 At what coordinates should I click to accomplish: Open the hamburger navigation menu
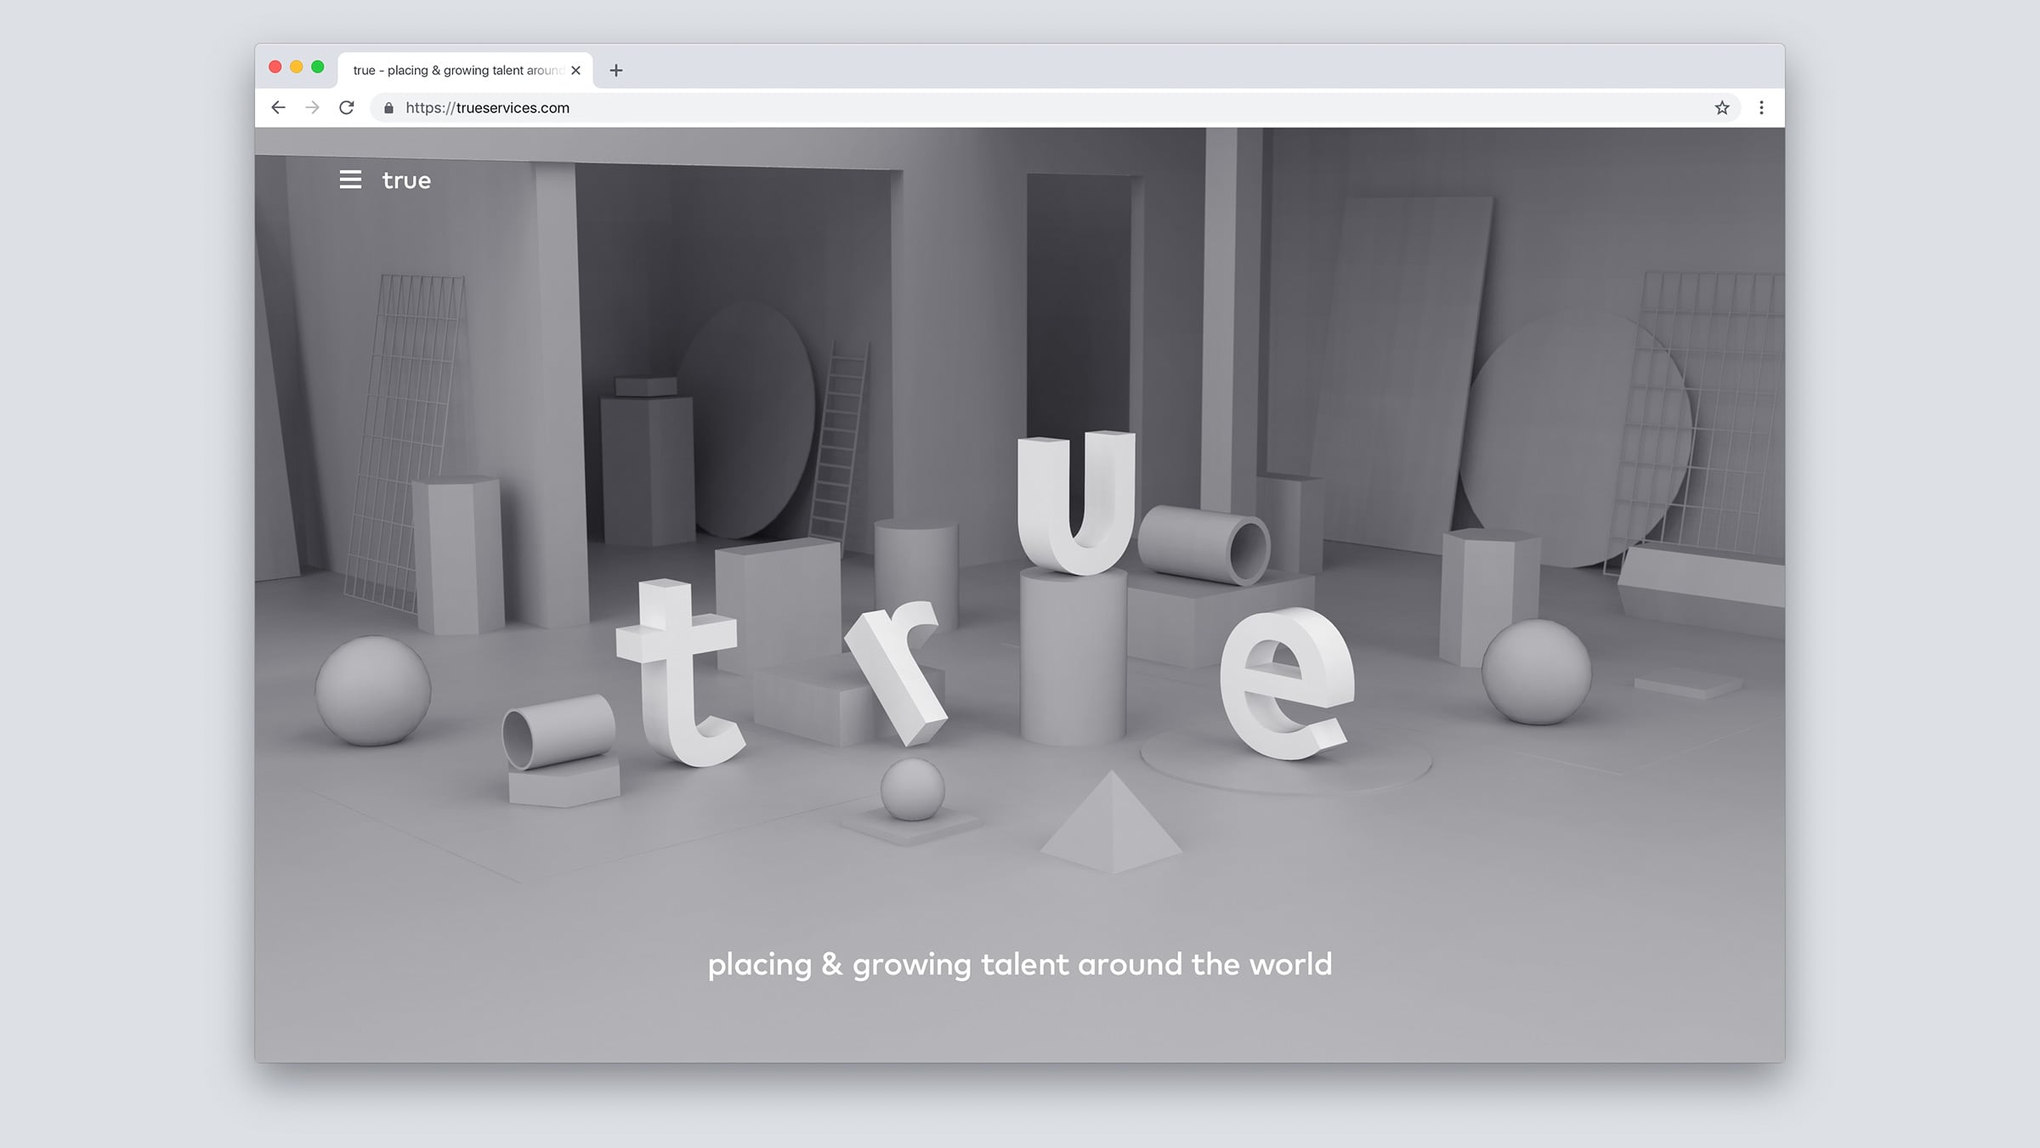click(350, 180)
